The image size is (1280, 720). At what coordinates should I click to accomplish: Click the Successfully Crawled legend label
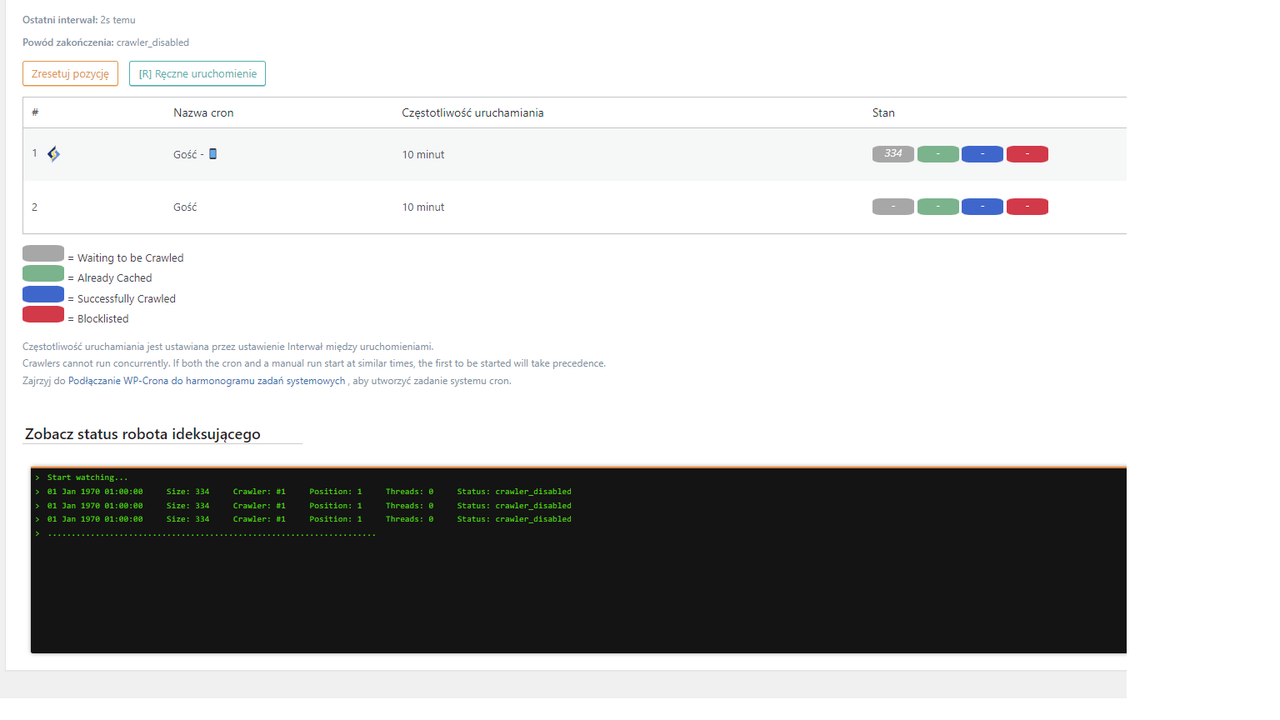tap(126, 299)
